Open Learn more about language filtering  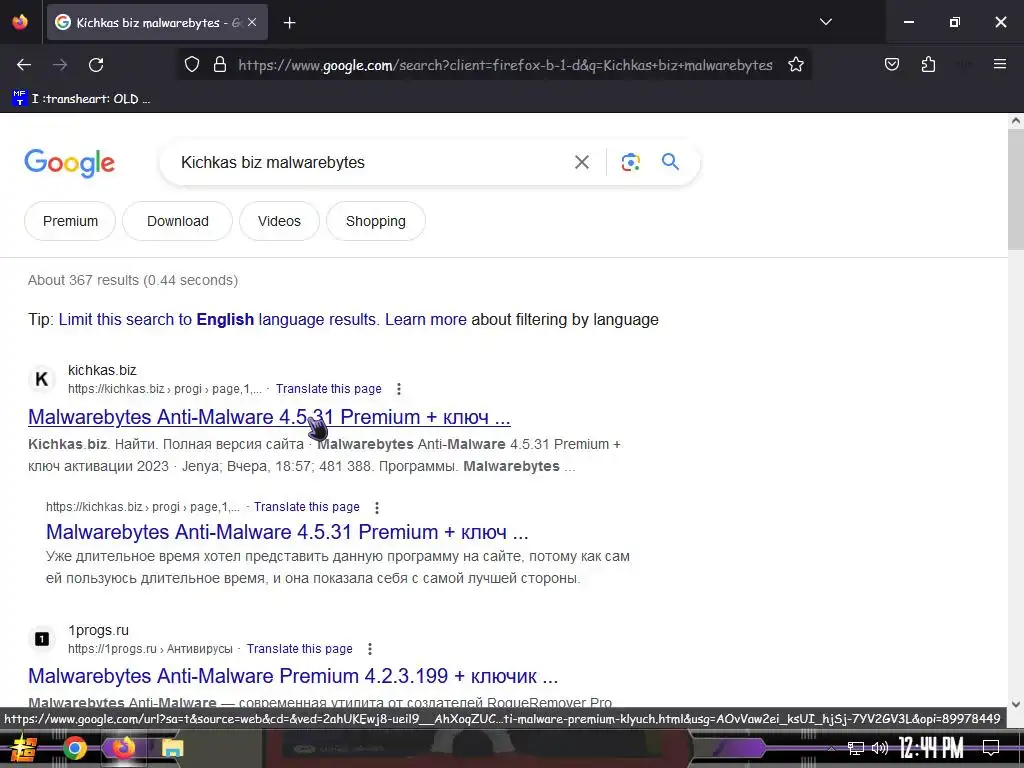(x=426, y=319)
